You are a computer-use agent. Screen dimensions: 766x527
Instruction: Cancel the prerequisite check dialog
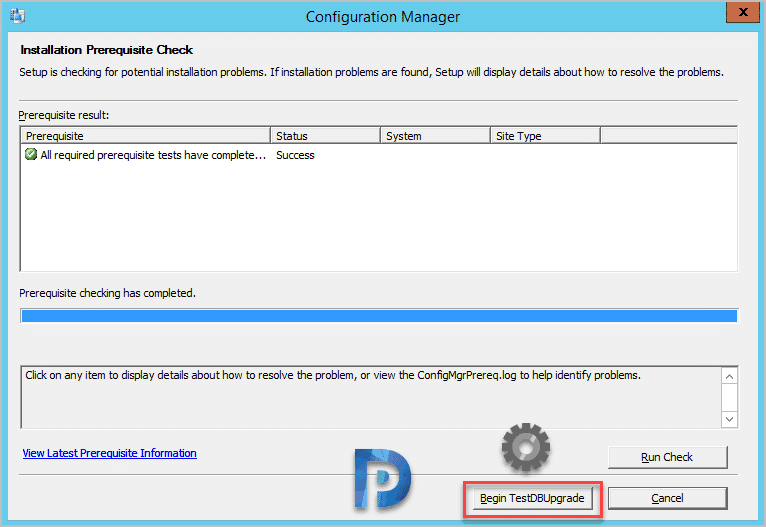[x=667, y=498]
